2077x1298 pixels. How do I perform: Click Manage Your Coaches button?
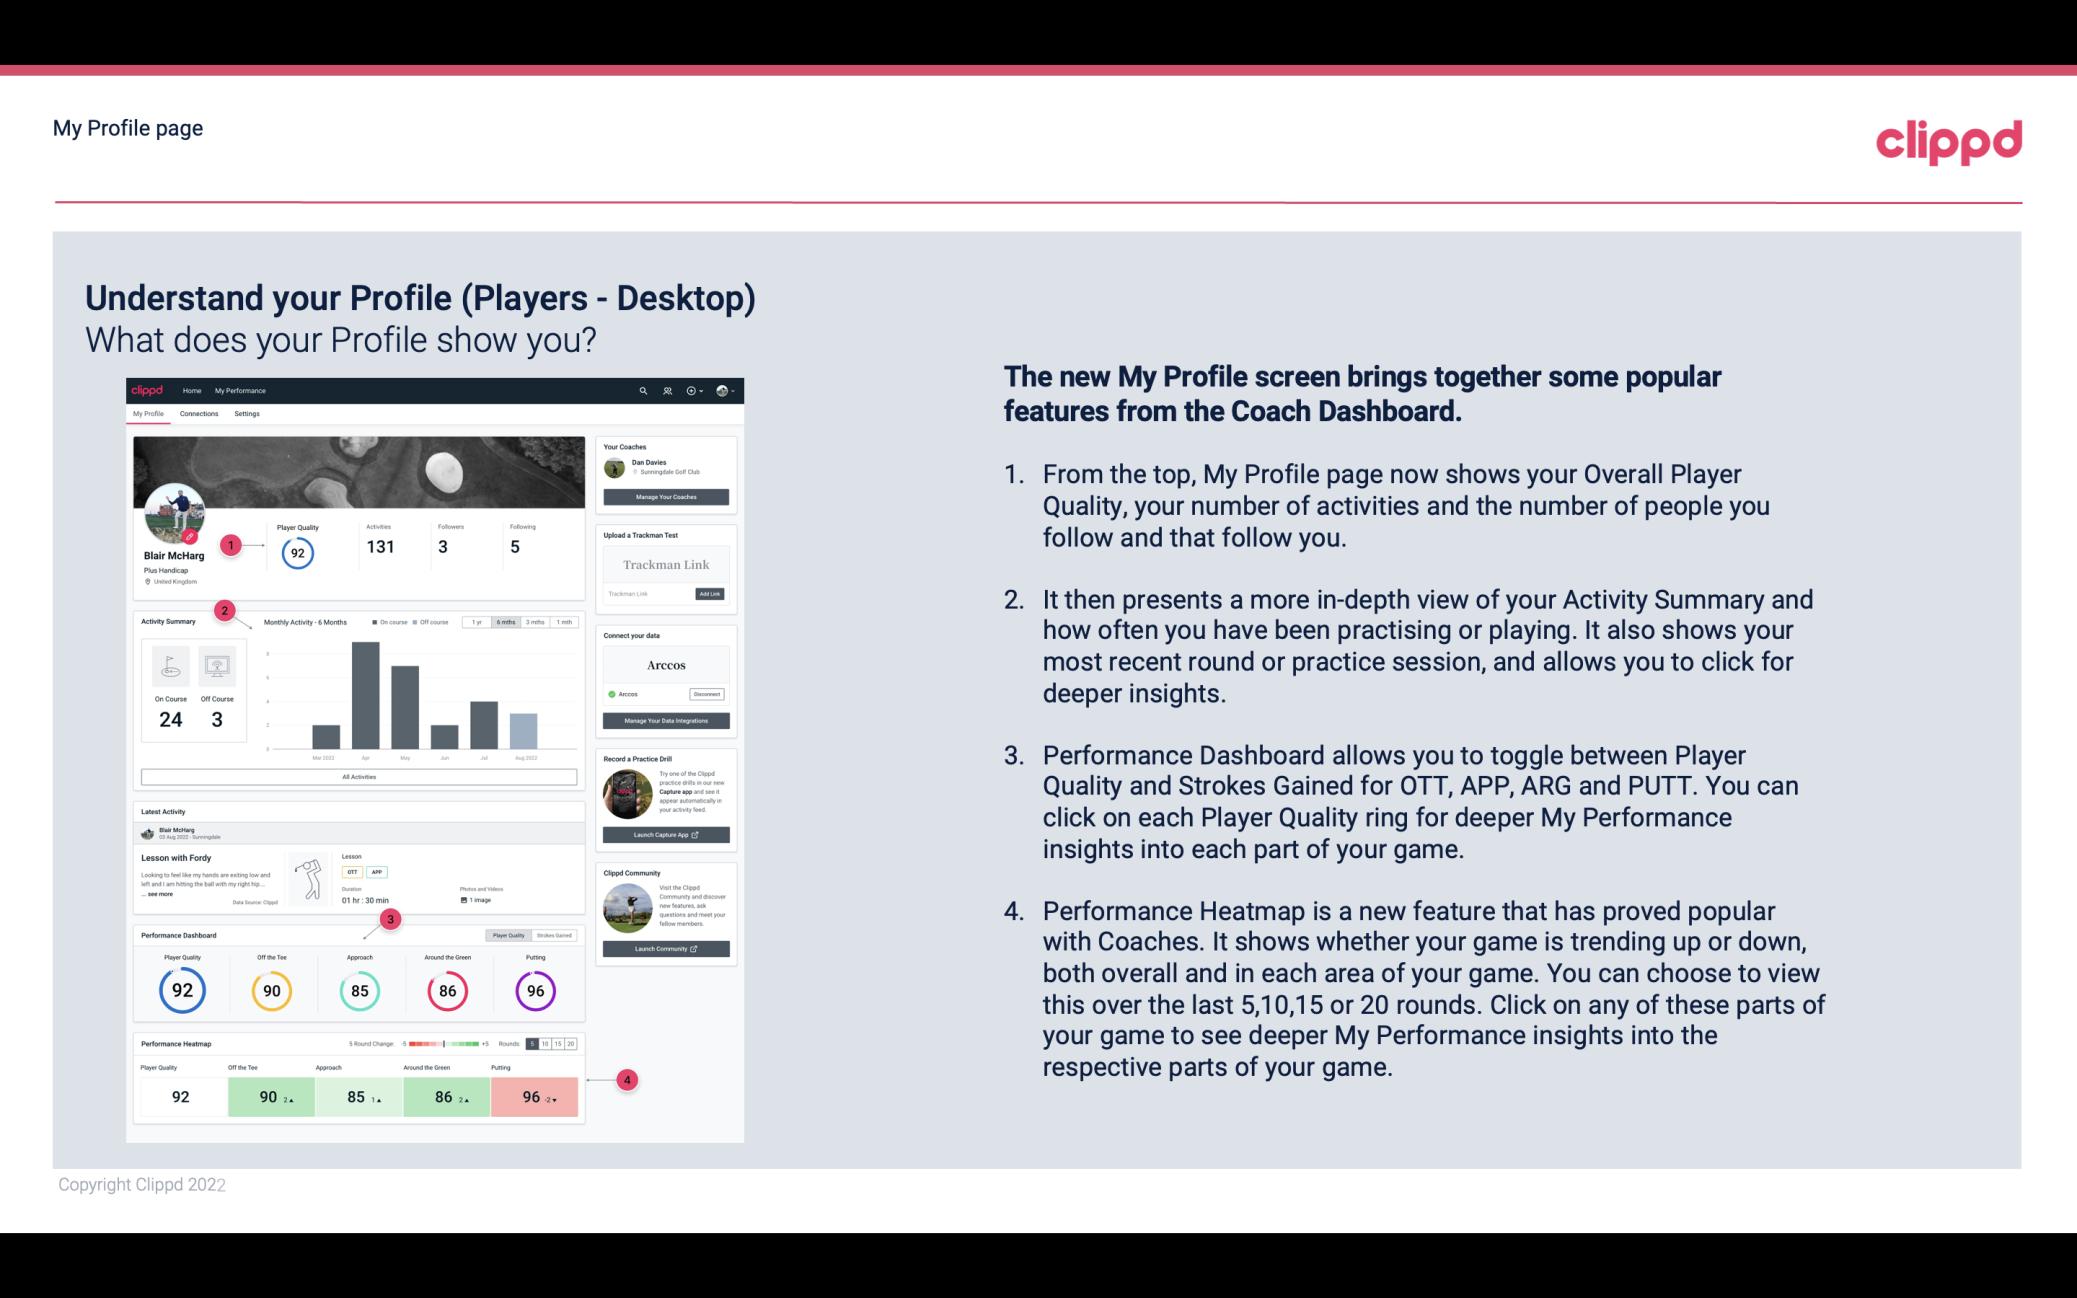pos(667,496)
